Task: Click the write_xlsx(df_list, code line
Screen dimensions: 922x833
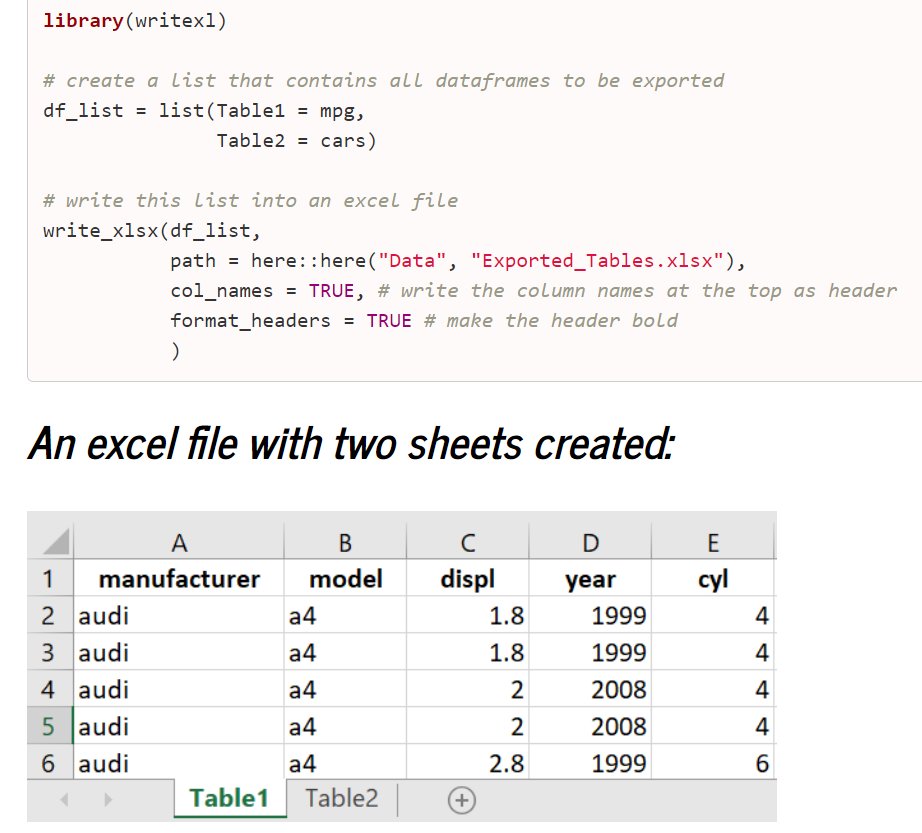Action: (x=152, y=230)
